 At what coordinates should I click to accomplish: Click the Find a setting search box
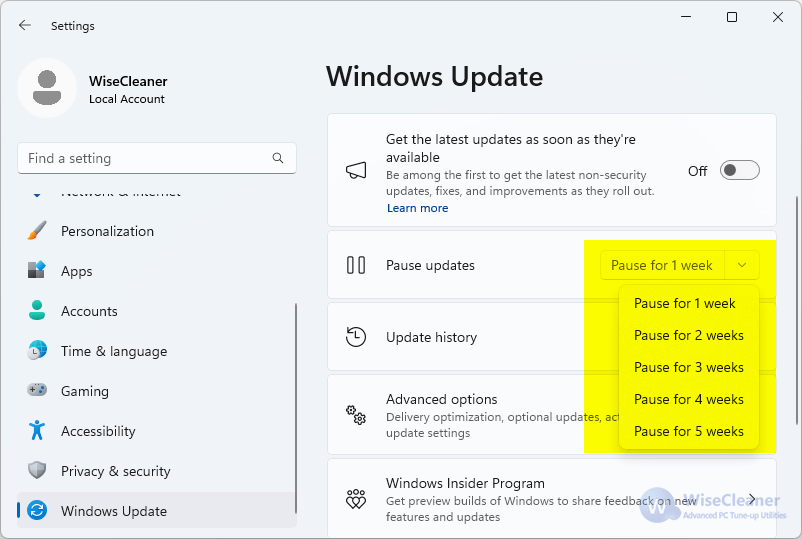pos(157,158)
